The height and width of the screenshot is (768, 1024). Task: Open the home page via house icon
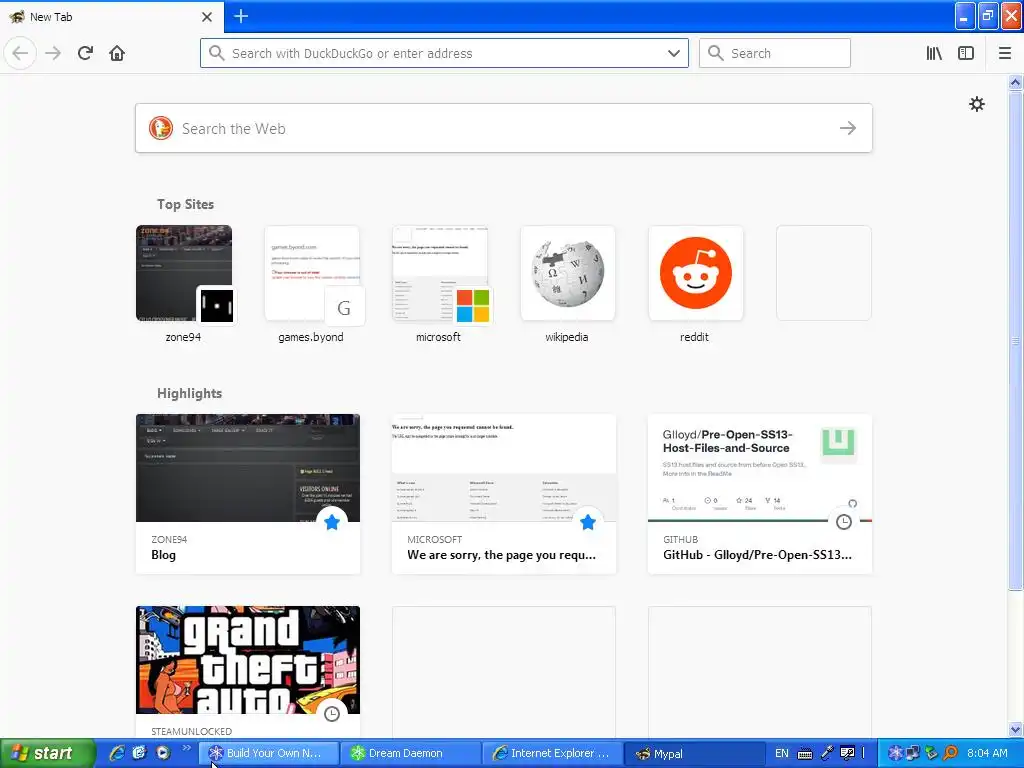(117, 53)
